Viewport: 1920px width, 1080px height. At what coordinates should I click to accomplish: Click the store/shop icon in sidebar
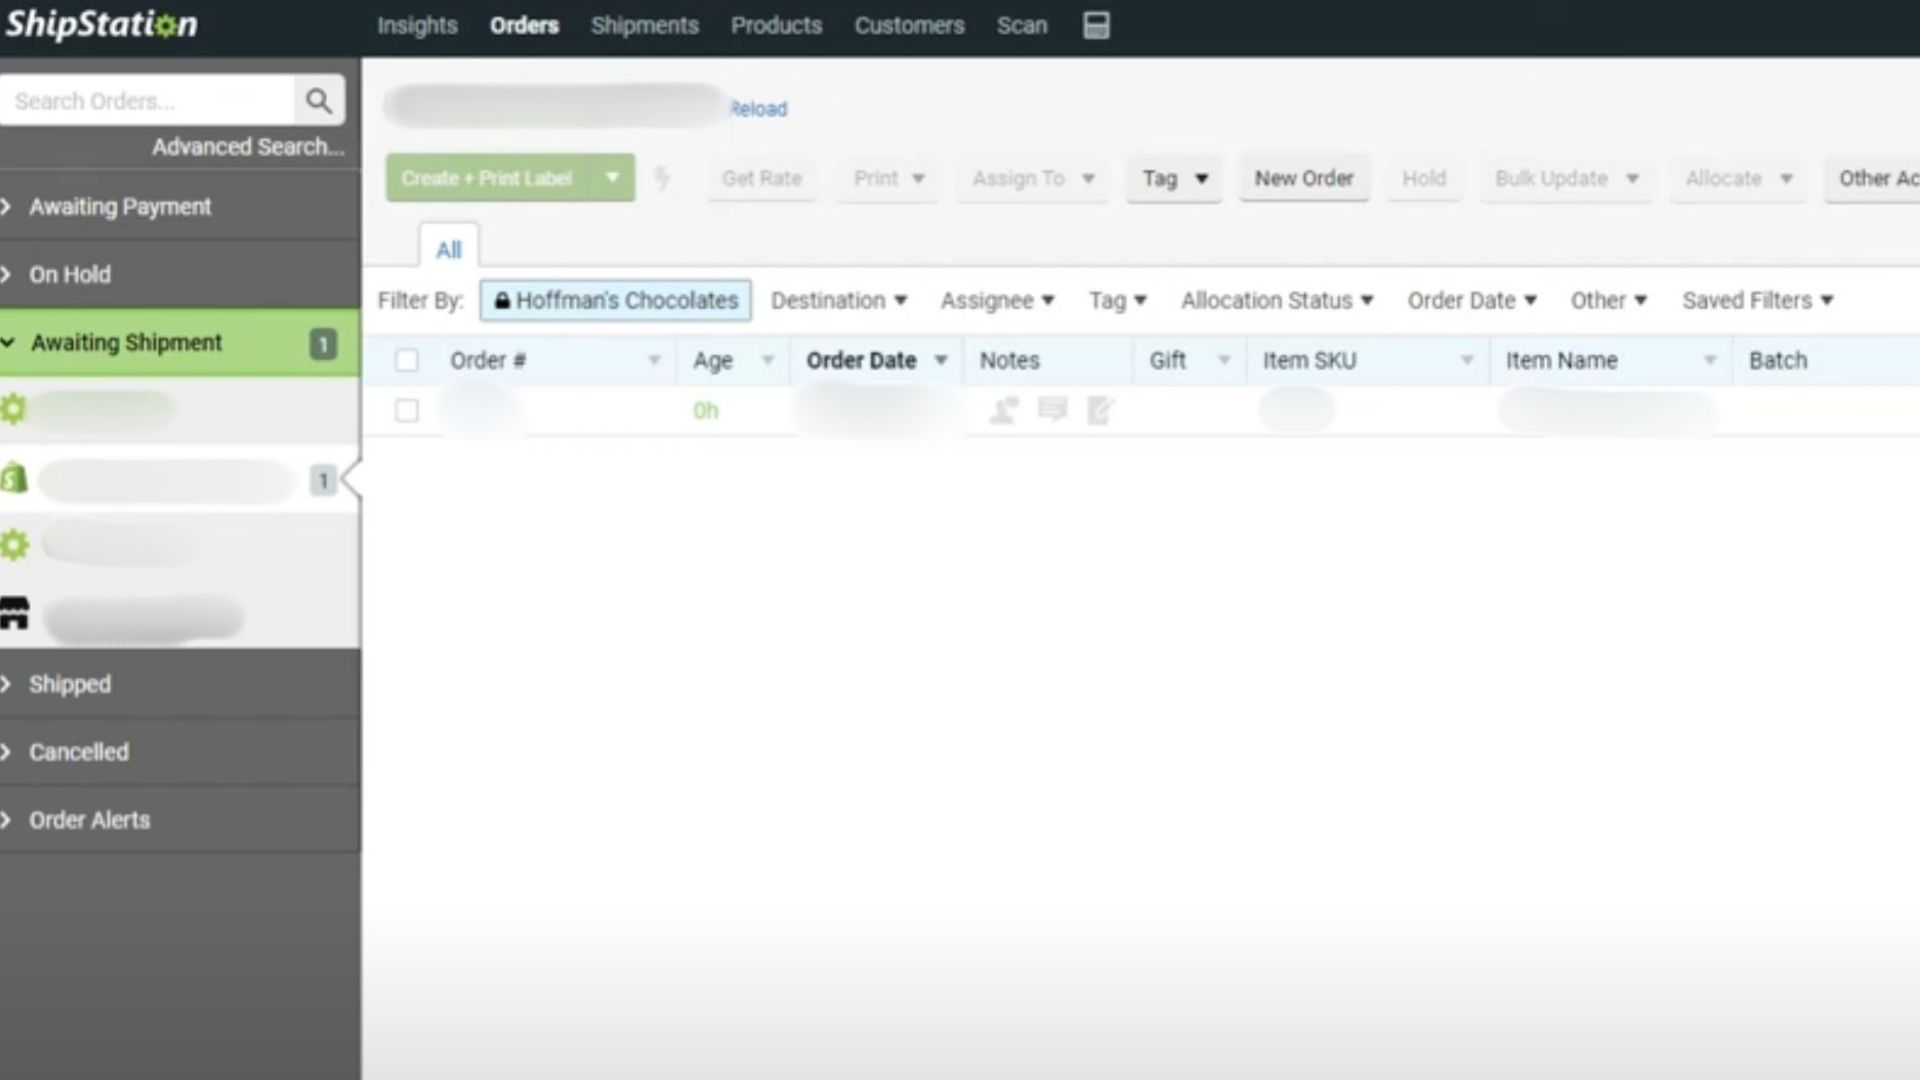tap(15, 613)
